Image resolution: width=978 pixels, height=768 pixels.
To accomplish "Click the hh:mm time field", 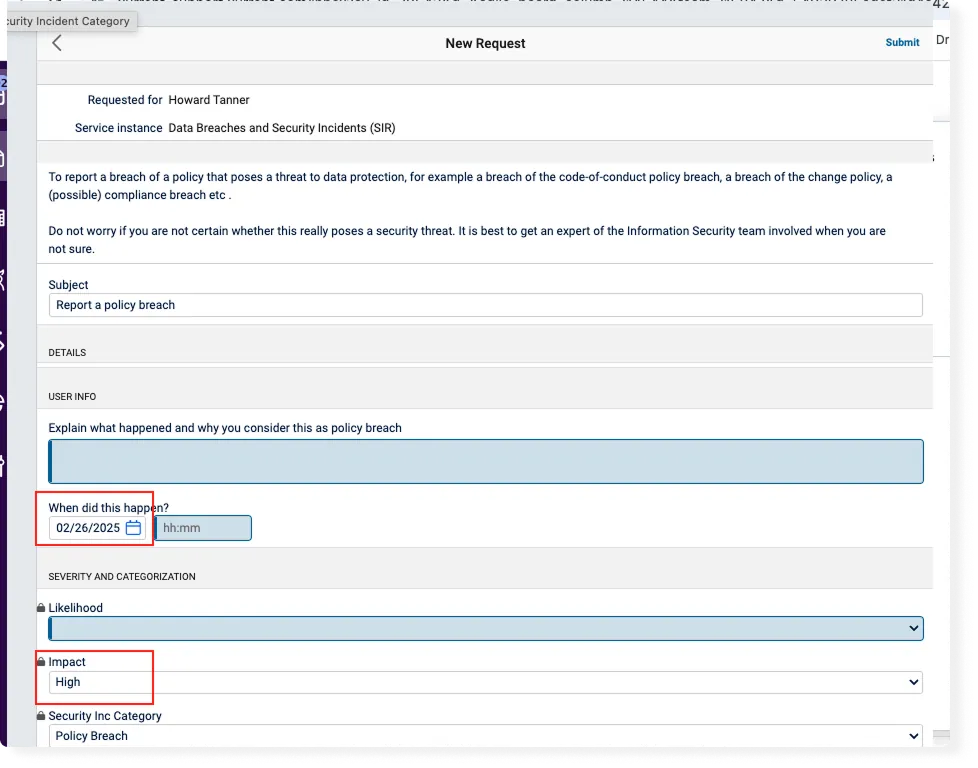I will click(201, 528).
